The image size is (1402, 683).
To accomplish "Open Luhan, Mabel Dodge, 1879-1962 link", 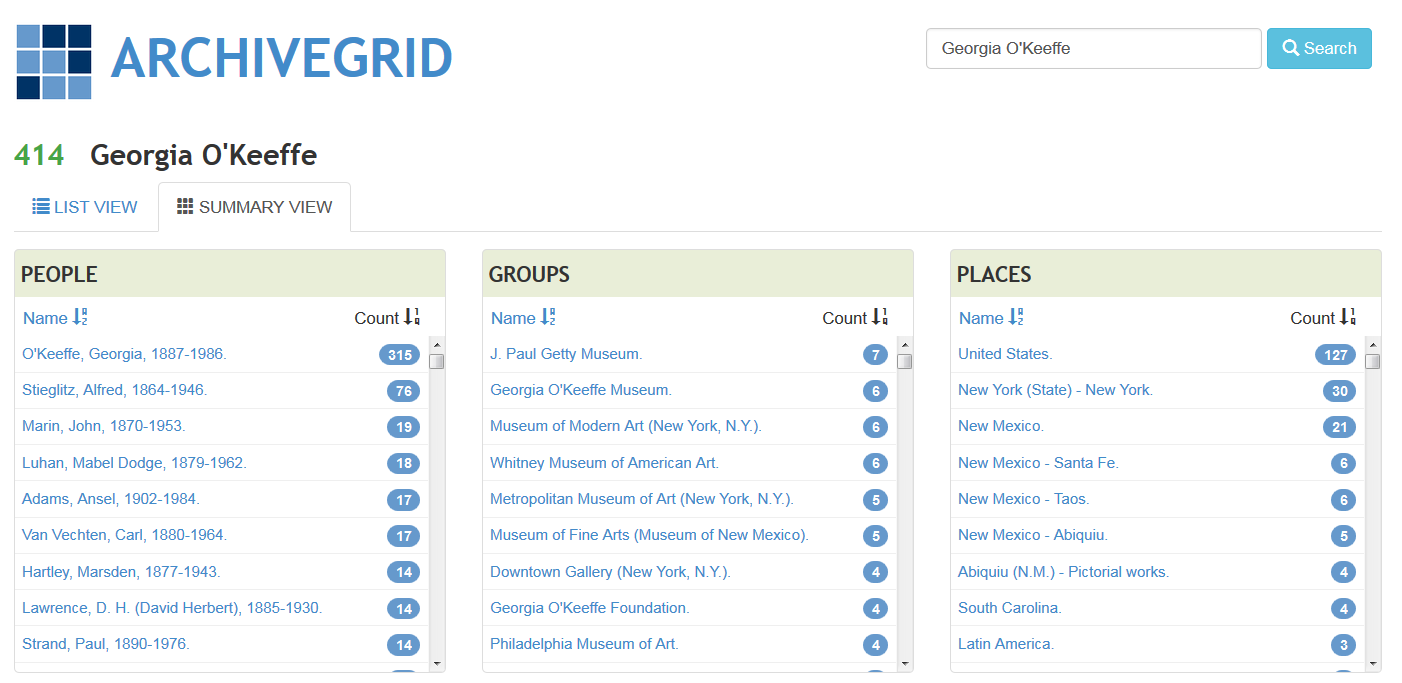I will (134, 463).
